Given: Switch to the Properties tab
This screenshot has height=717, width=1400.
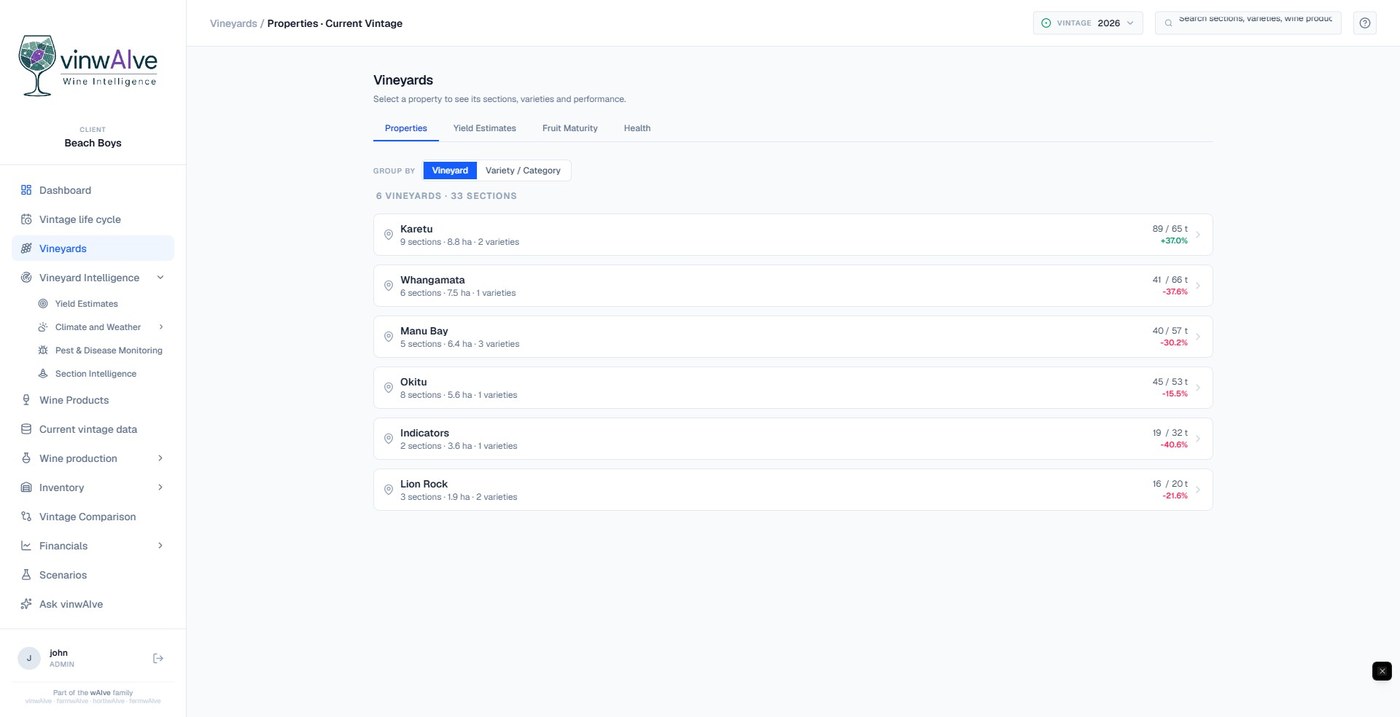Looking at the screenshot, I should [406, 128].
